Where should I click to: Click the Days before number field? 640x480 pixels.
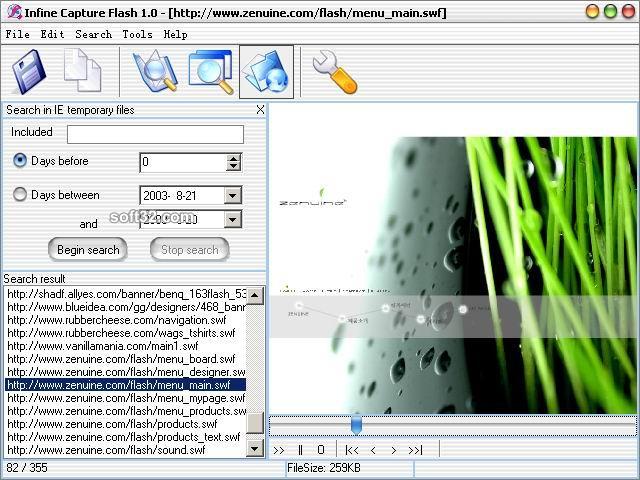point(183,162)
